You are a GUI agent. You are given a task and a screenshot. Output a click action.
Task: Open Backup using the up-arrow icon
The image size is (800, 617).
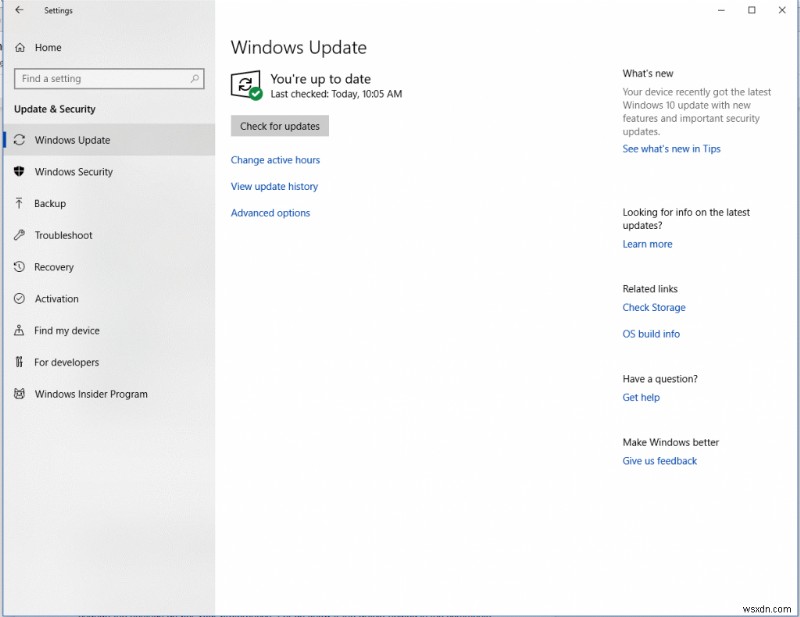pos(17,203)
